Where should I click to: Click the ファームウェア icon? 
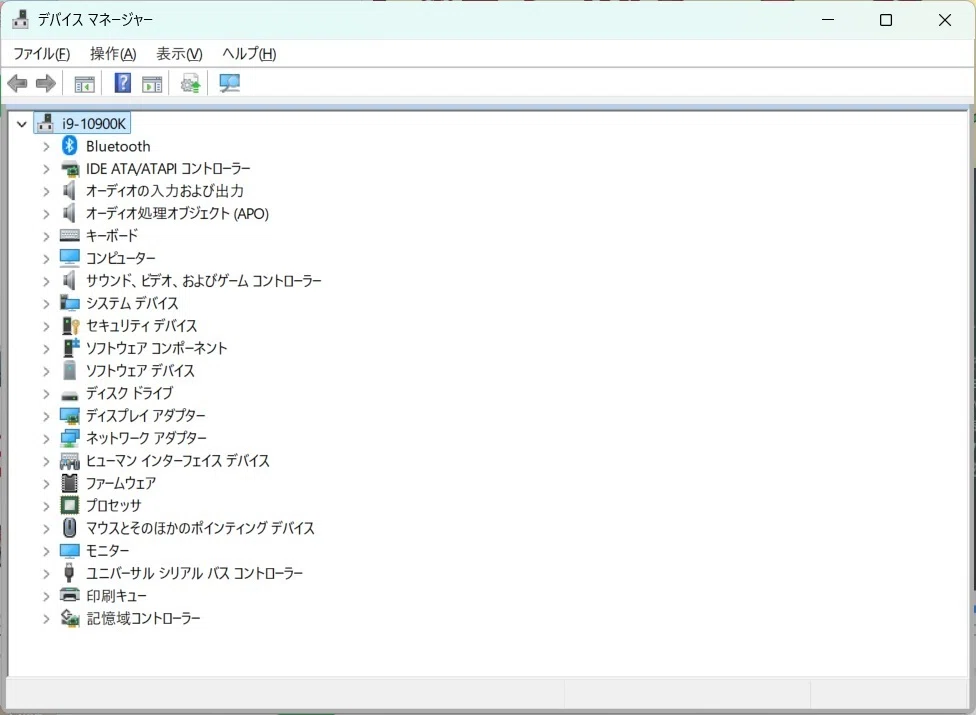pos(70,483)
